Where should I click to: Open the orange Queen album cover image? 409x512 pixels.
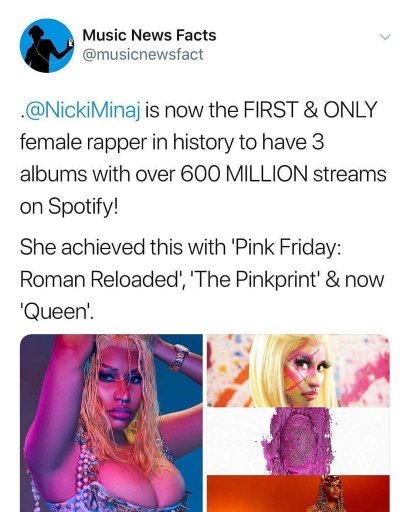(298, 494)
